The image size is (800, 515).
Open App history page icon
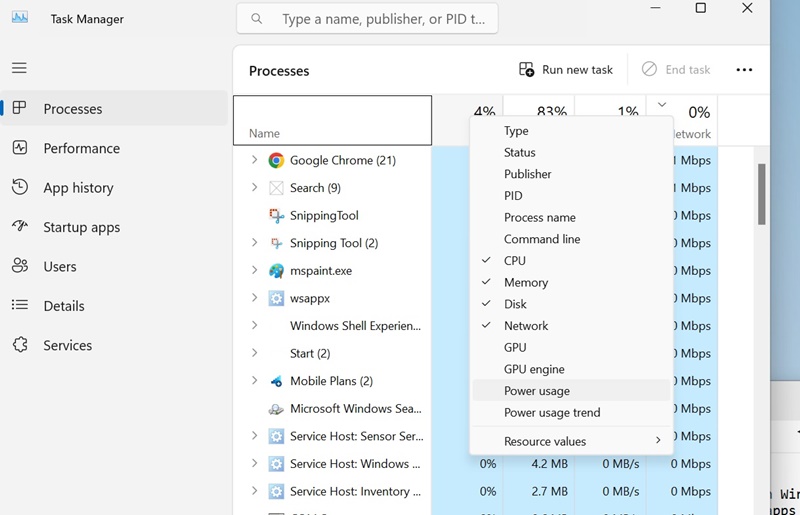(20, 187)
